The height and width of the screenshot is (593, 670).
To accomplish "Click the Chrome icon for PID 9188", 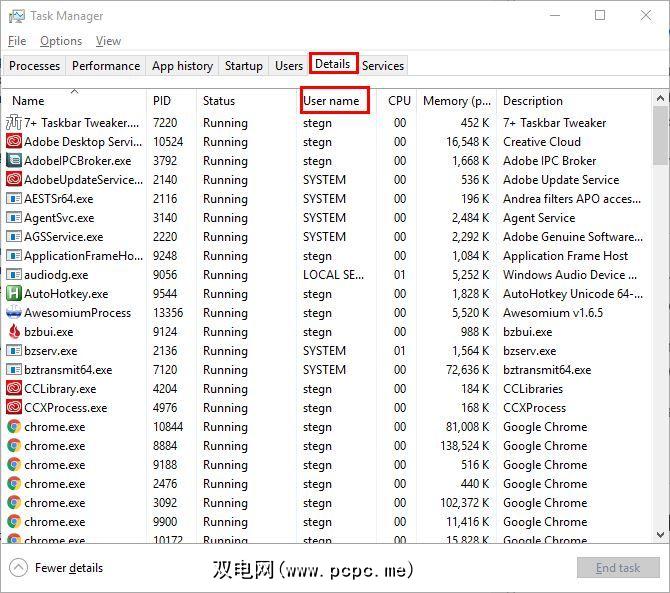I will coord(14,464).
